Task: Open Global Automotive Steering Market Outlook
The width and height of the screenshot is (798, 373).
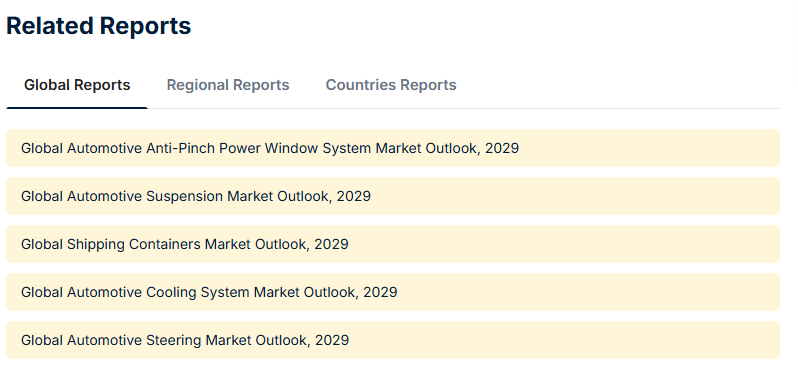Action: [x=185, y=340]
